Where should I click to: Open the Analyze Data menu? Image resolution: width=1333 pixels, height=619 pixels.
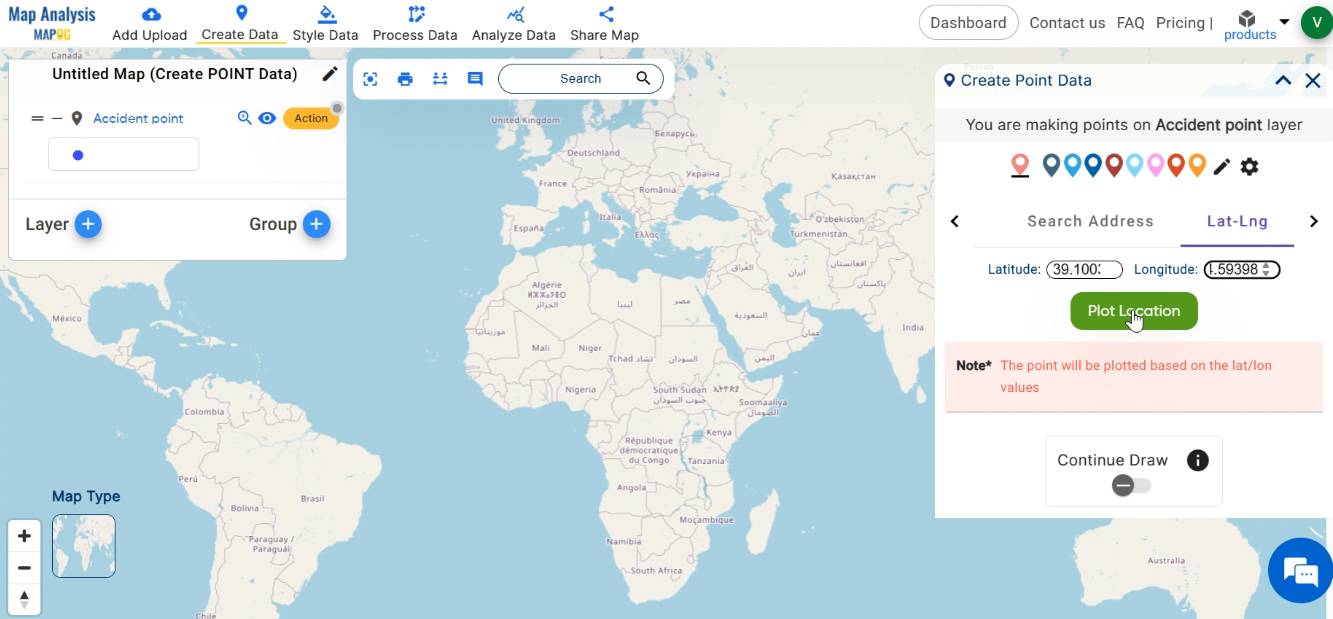(x=513, y=22)
